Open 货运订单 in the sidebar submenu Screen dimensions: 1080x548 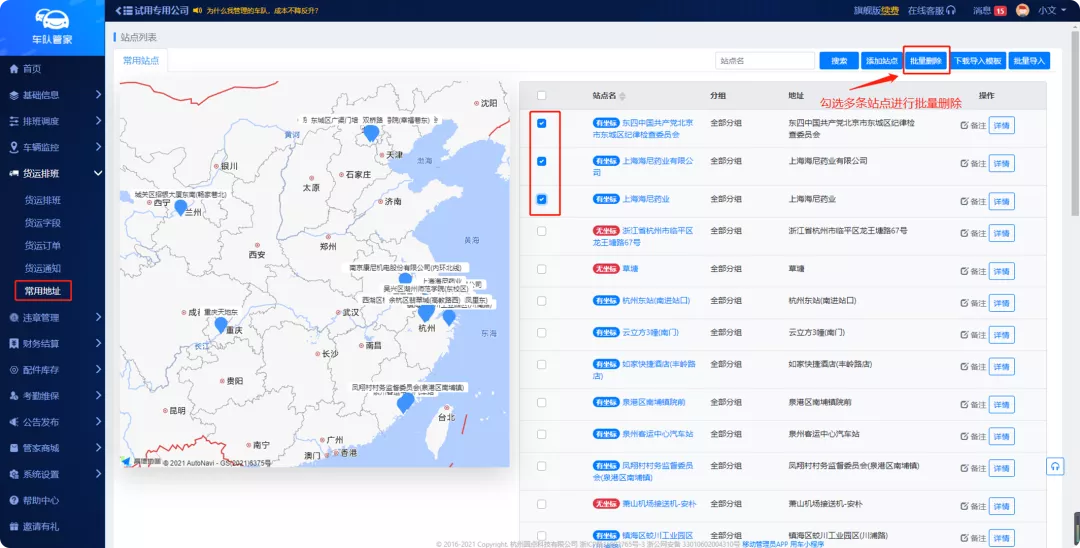[x=43, y=245]
